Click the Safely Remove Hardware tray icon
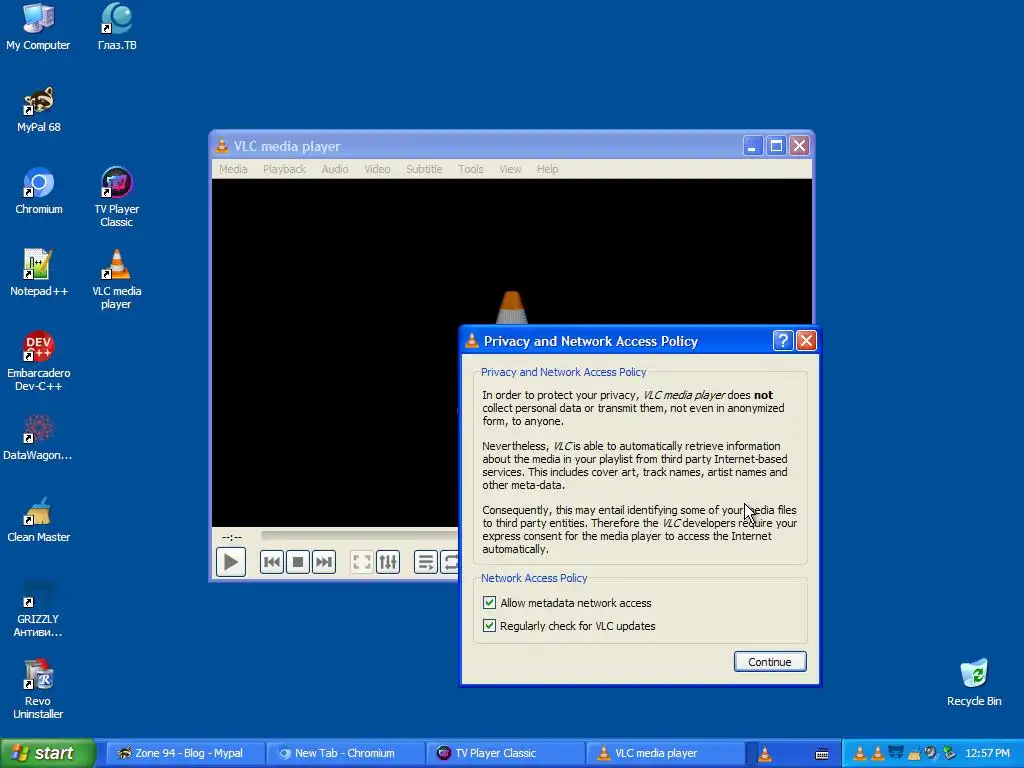 [949, 753]
